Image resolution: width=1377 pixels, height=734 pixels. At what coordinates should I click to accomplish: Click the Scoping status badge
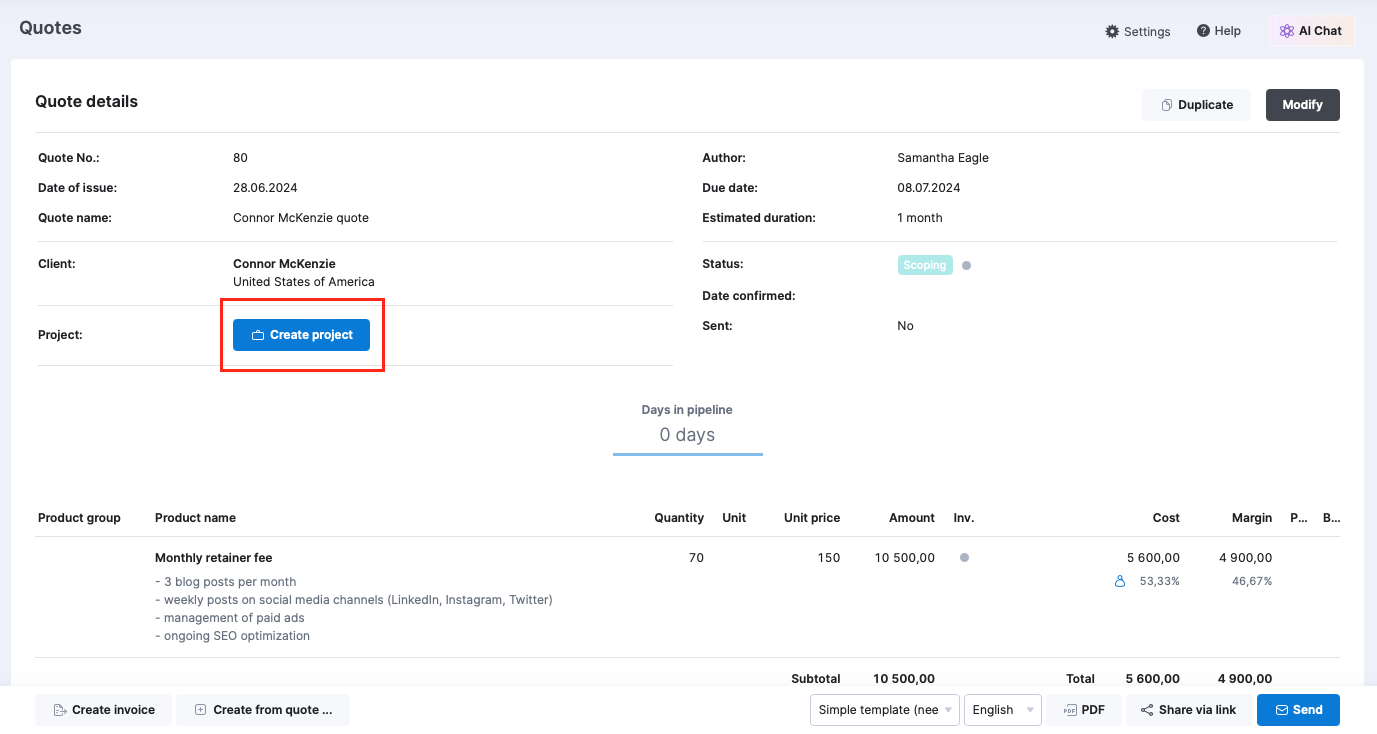[x=925, y=265]
